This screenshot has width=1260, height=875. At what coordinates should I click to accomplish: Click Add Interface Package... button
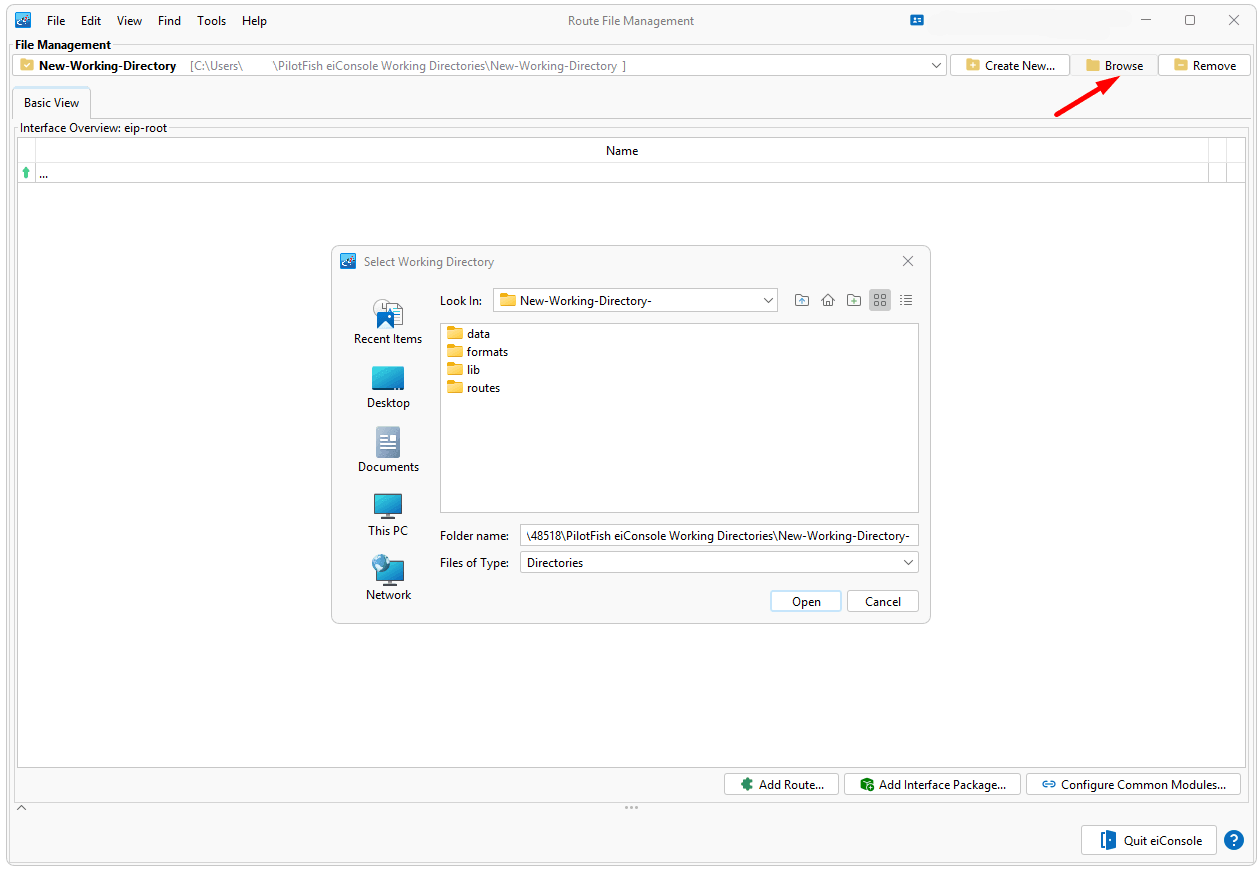[933, 785]
